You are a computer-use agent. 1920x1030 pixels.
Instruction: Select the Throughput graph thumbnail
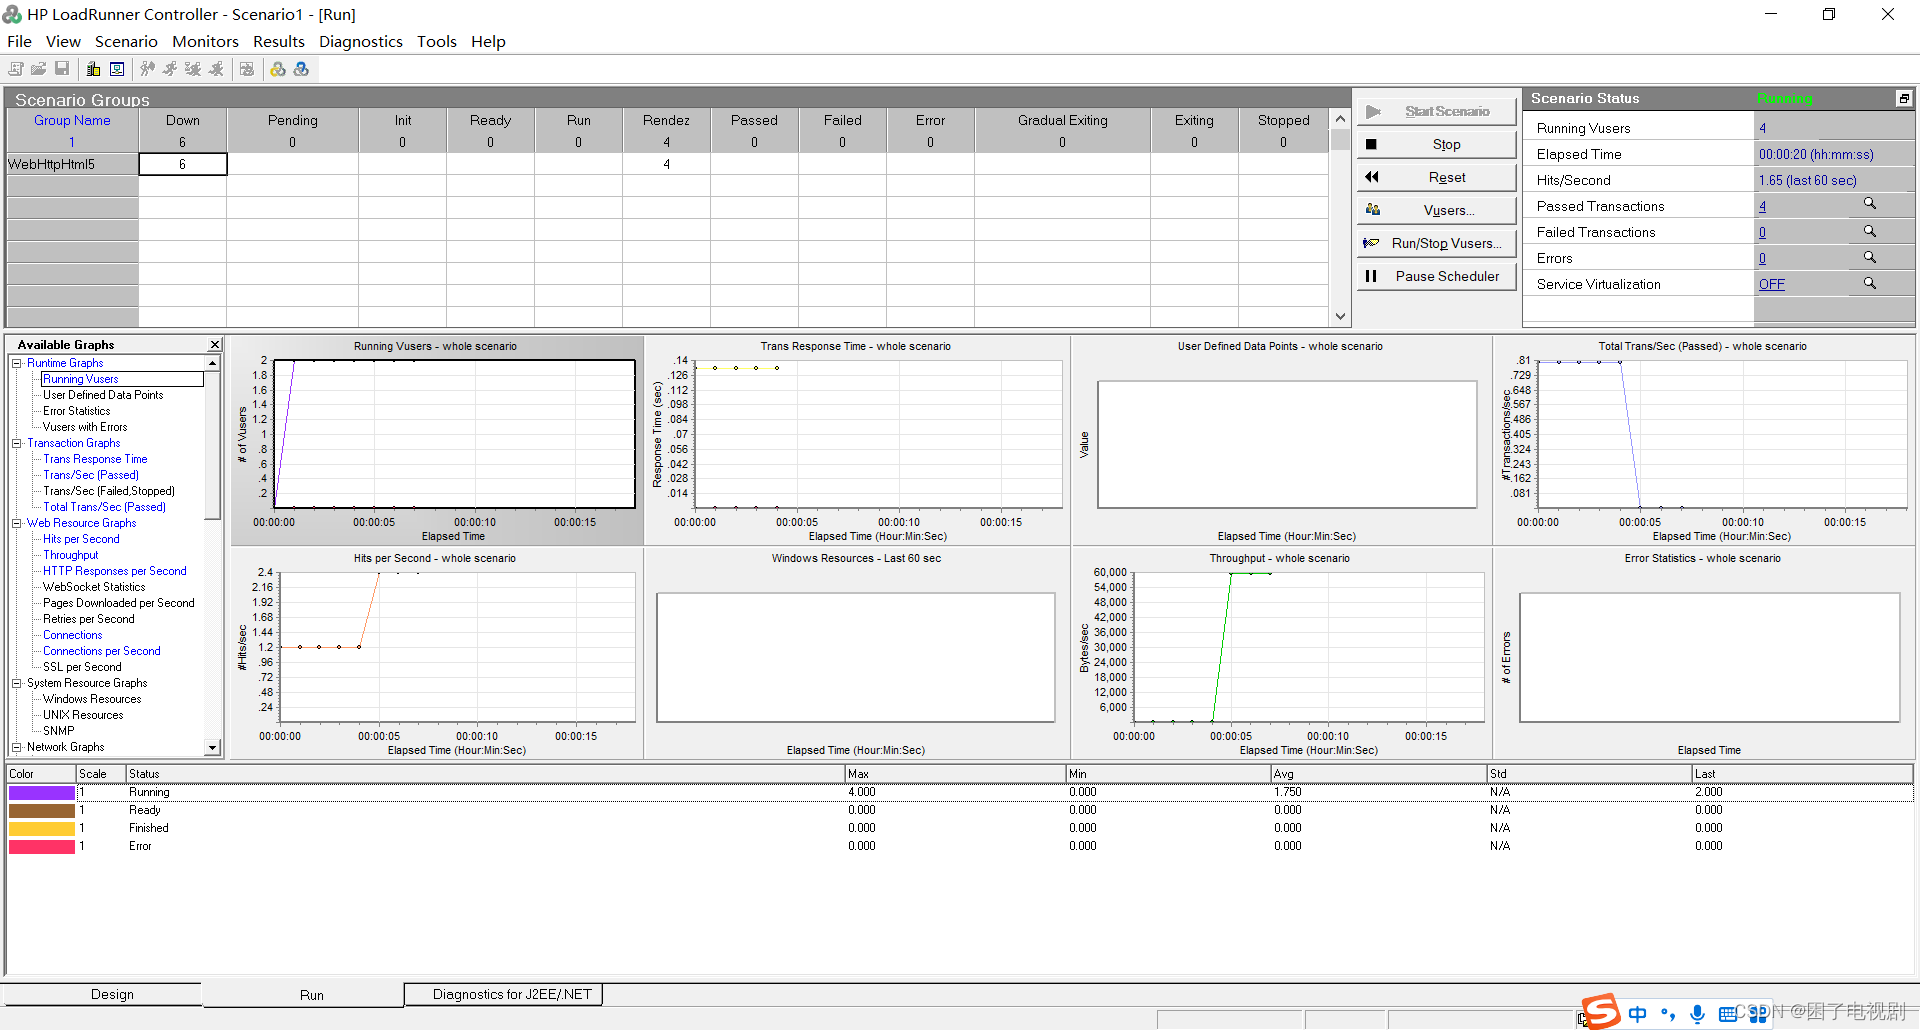click(1281, 653)
